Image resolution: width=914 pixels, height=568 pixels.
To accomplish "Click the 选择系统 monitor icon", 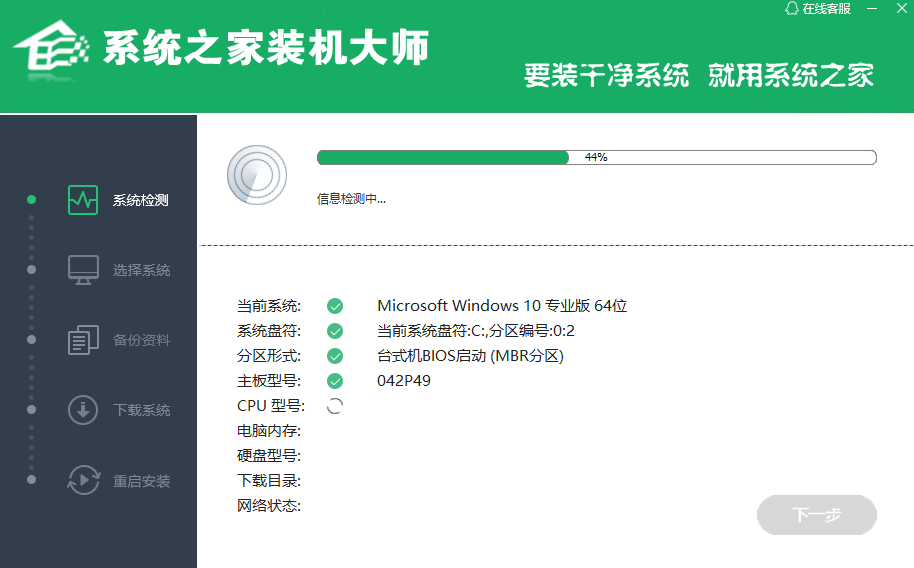I will tap(83, 270).
